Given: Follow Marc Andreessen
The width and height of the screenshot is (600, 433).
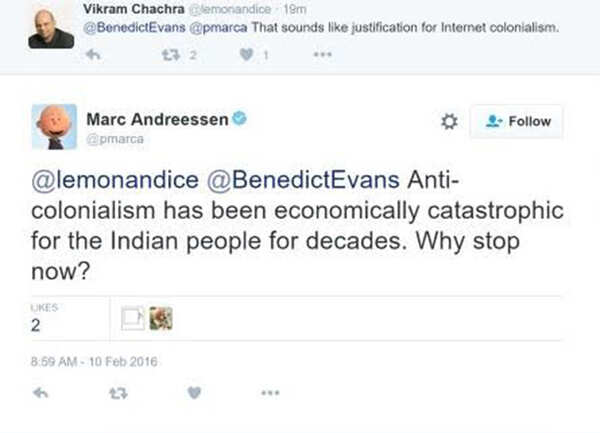Looking at the screenshot, I should pyautogui.click(x=517, y=121).
